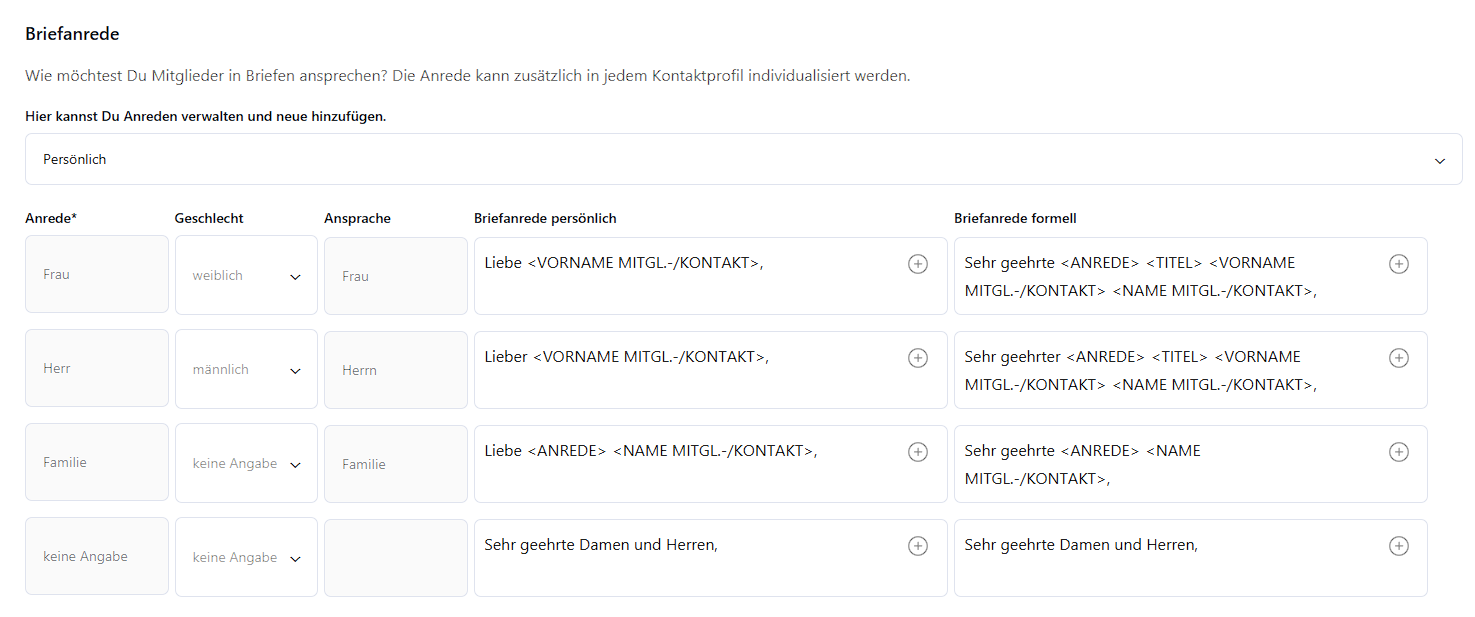Click empty Ansprache field in 'keine Angabe' row

[x=396, y=558]
